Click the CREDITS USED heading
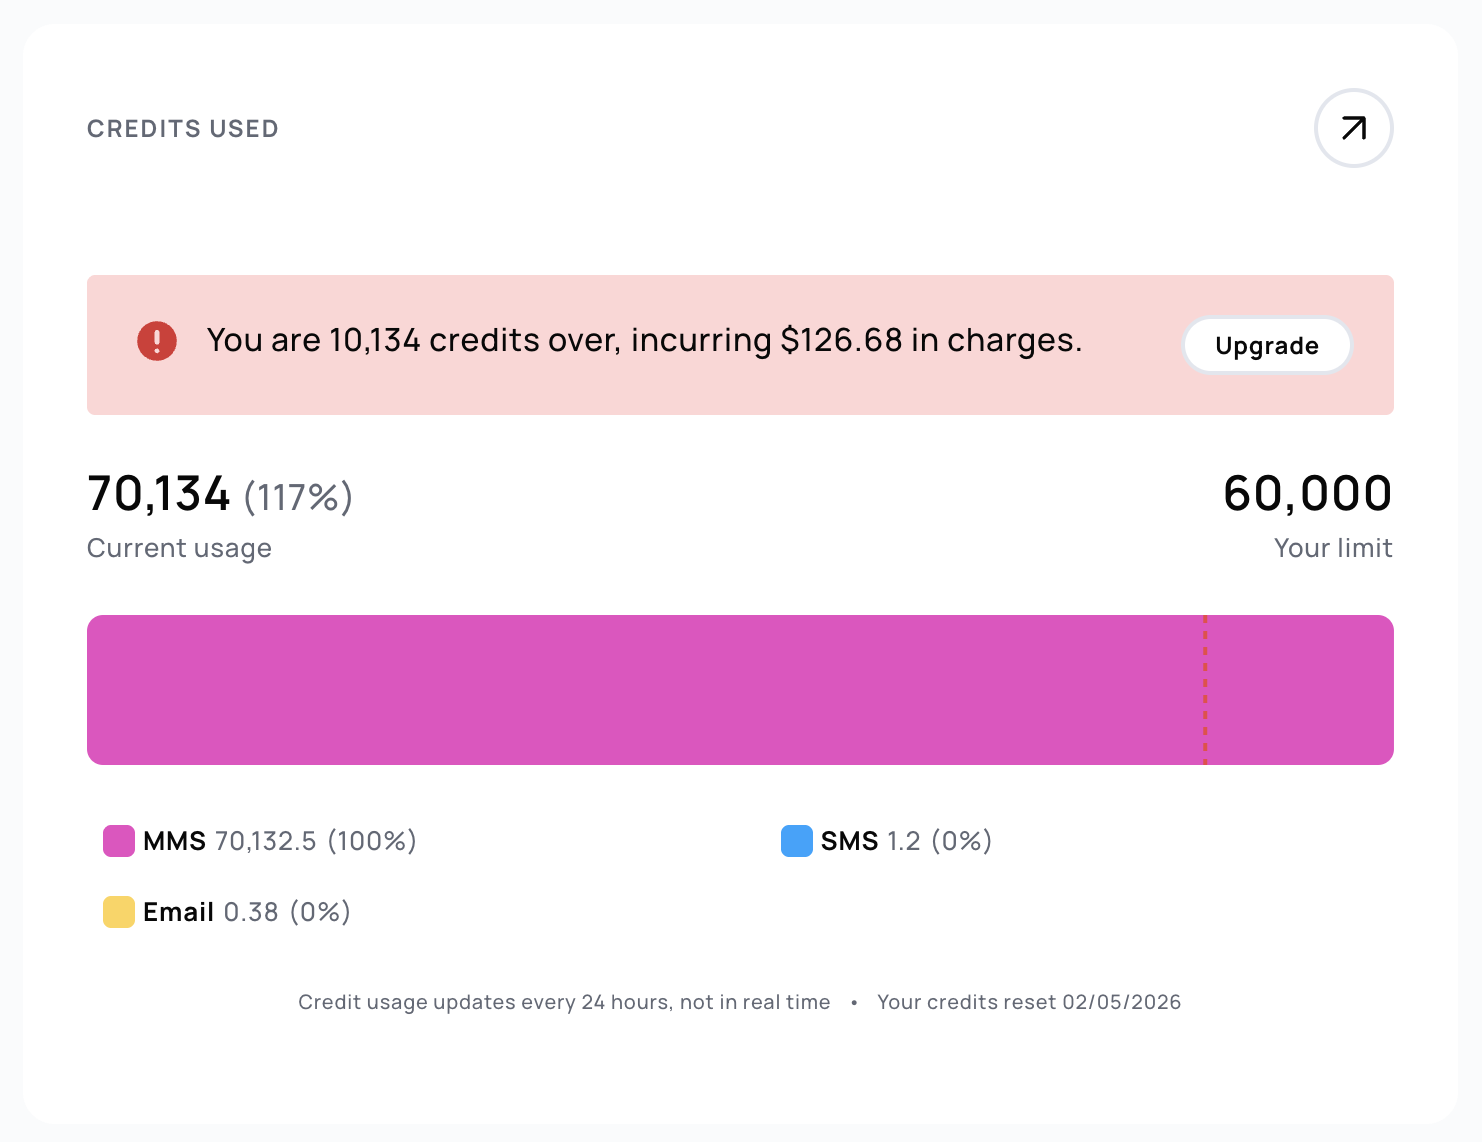Viewport: 1482px width, 1142px height. point(183,129)
